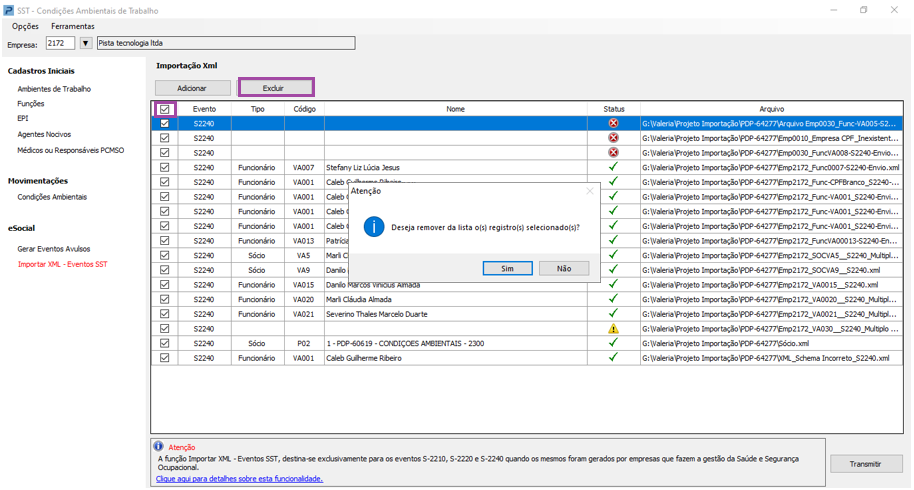Viewport: 914px width, 490px height.
Task: Click the Empresa code field 2172
Action: coord(59,44)
